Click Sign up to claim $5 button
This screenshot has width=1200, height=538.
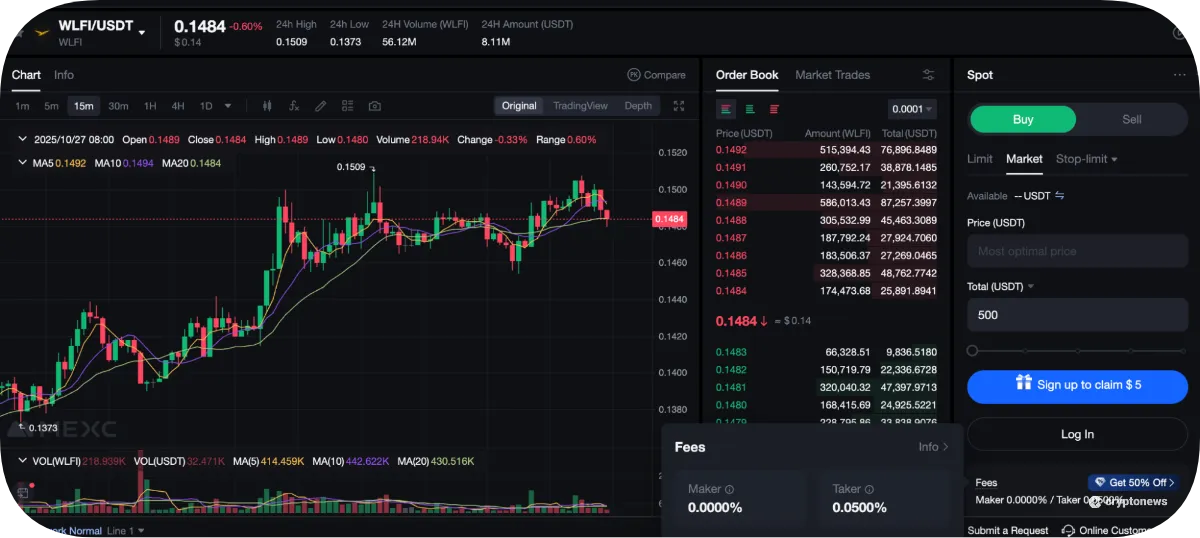click(1077, 385)
